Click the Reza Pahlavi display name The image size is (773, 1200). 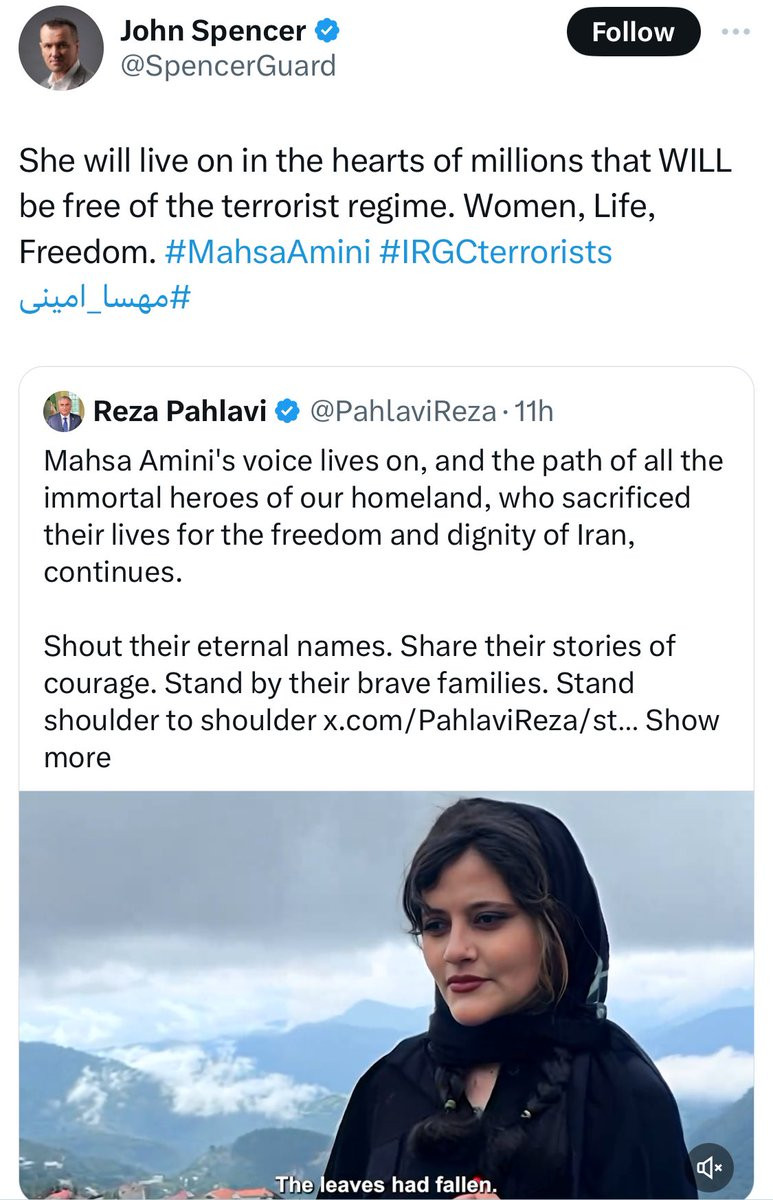[x=179, y=410]
